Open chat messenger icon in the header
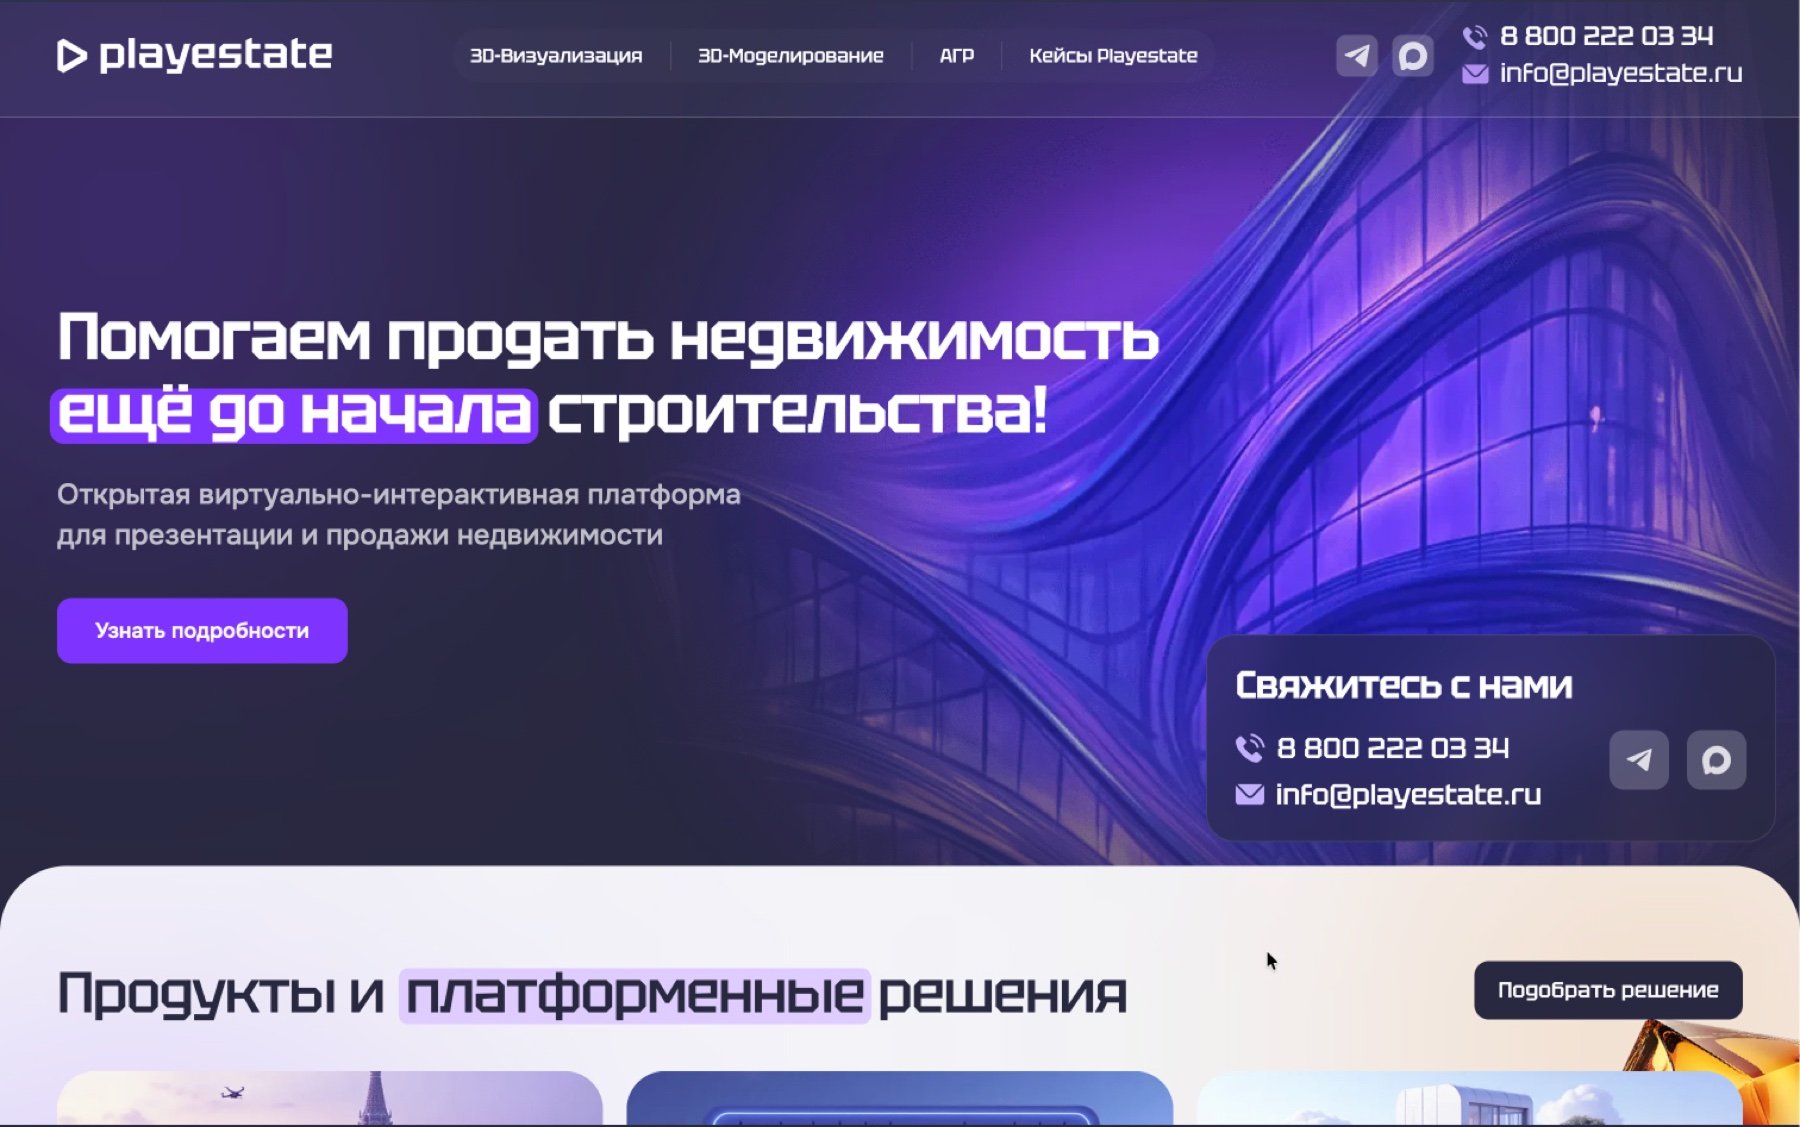Image resolution: width=1800 pixels, height=1127 pixels. pos(1413,56)
